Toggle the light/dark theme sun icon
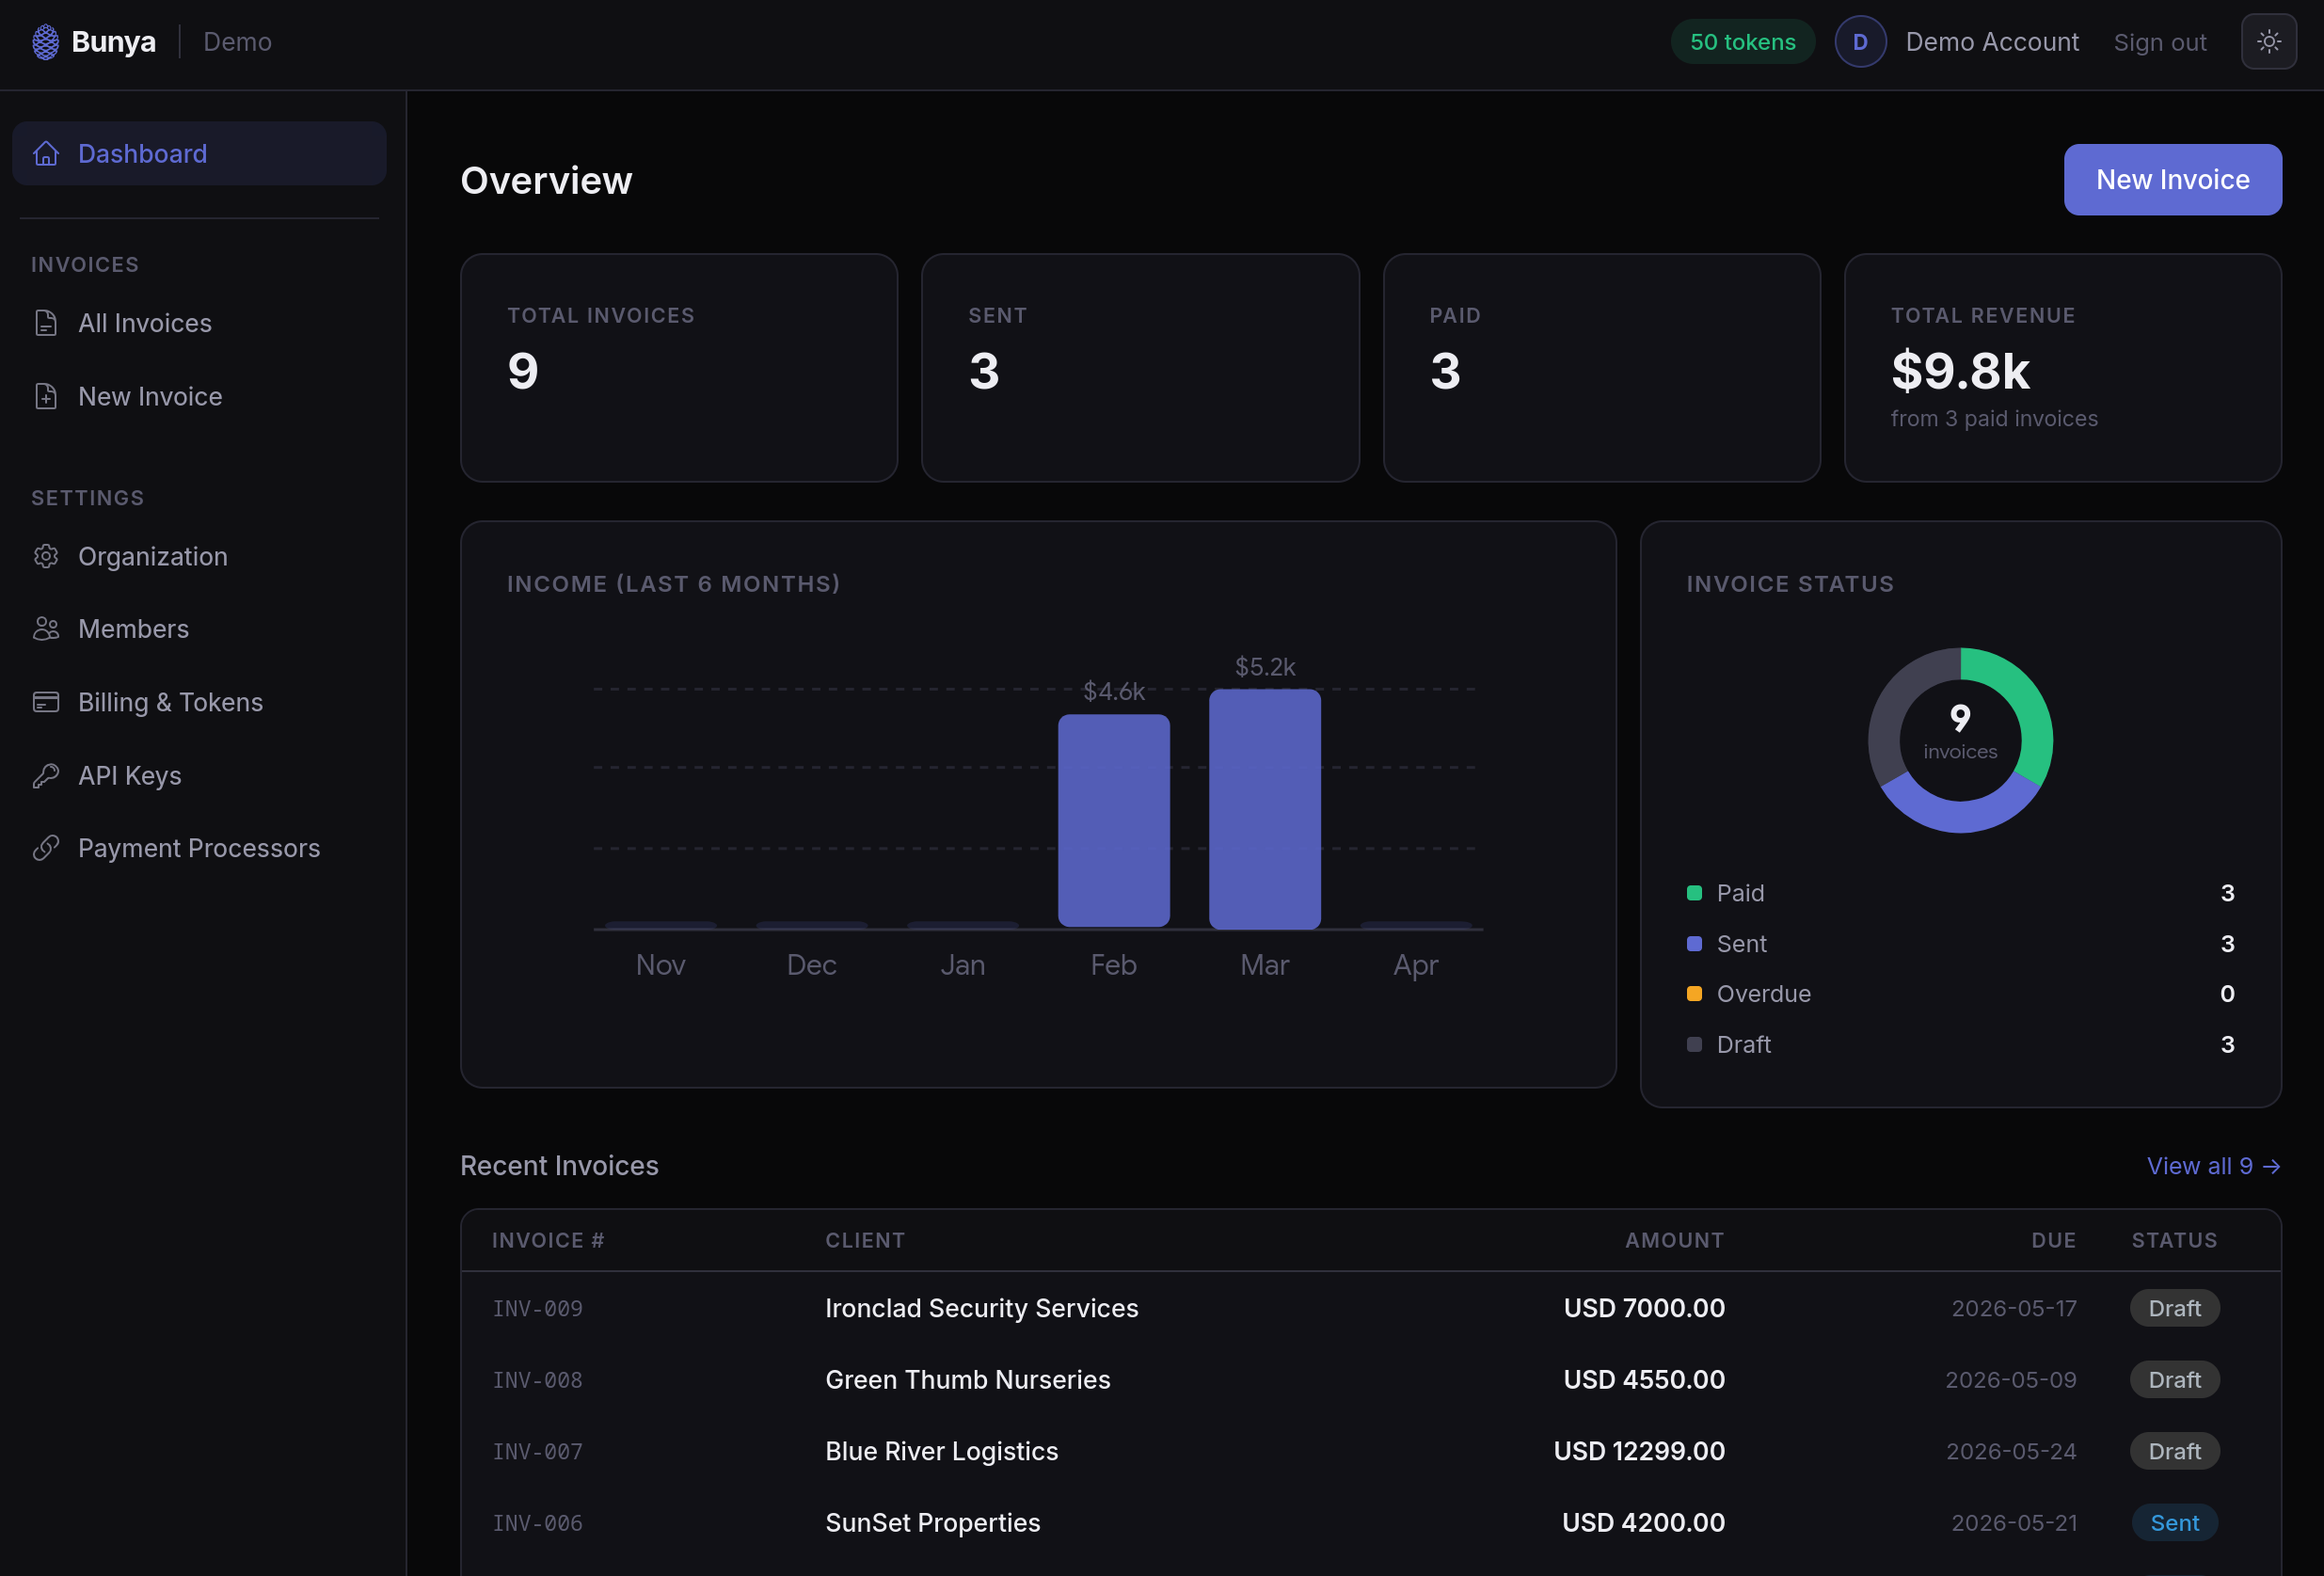This screenshot has width=2324, height=1576. (x=2268, y=42)
